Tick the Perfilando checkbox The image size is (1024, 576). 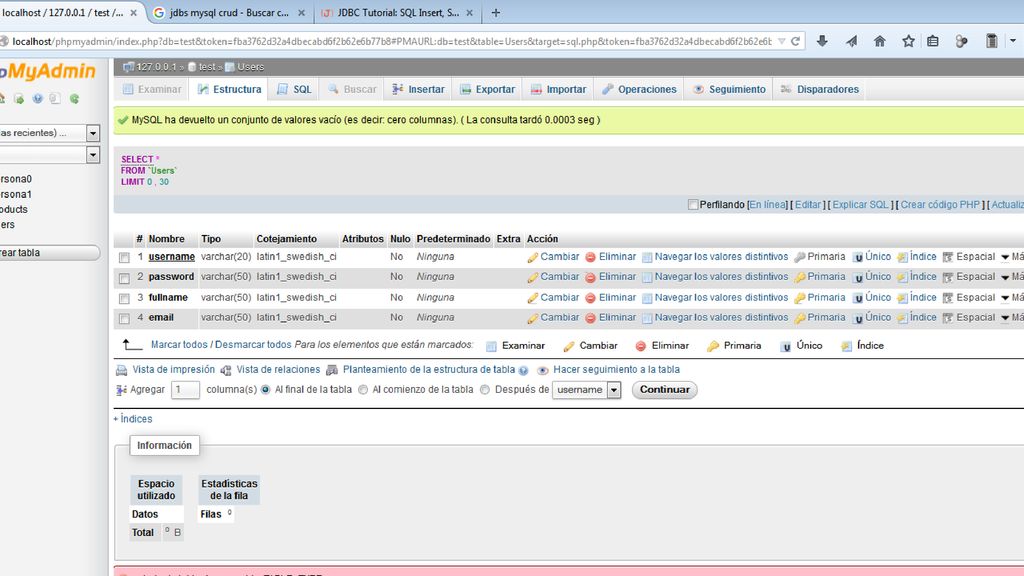click(693, 204)
